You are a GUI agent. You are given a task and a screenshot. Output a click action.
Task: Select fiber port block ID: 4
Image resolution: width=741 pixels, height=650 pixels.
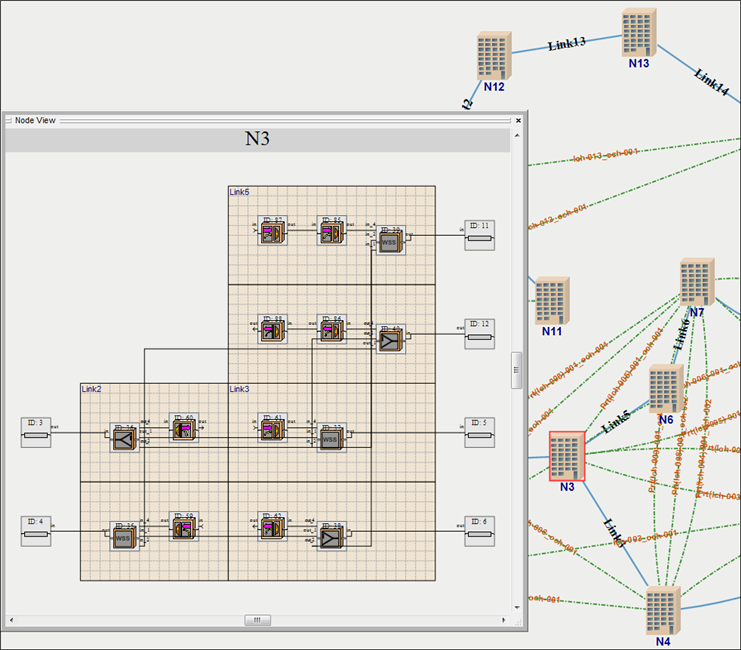tap(36, 531)
